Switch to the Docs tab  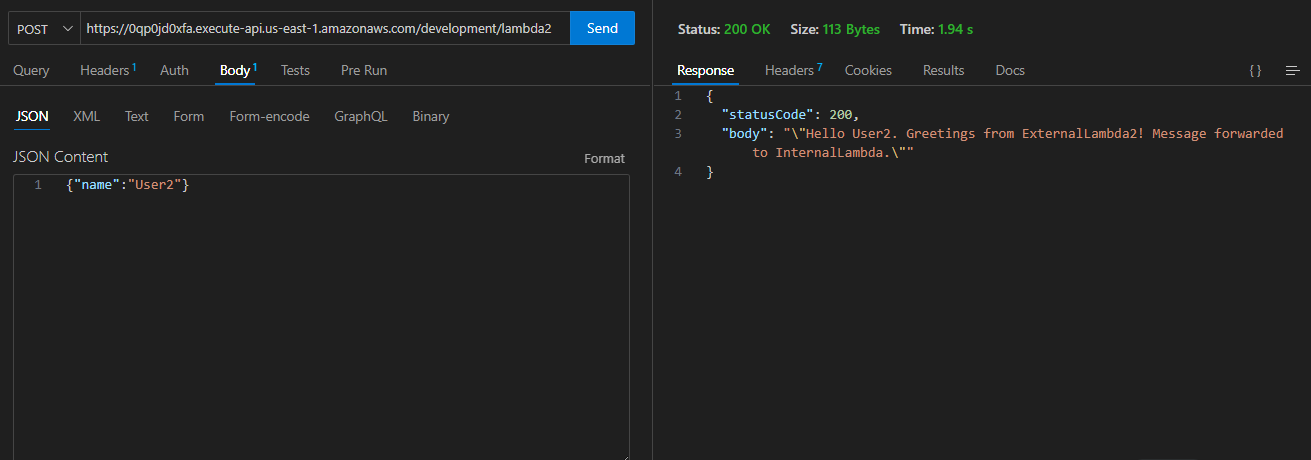(1010, 70)
